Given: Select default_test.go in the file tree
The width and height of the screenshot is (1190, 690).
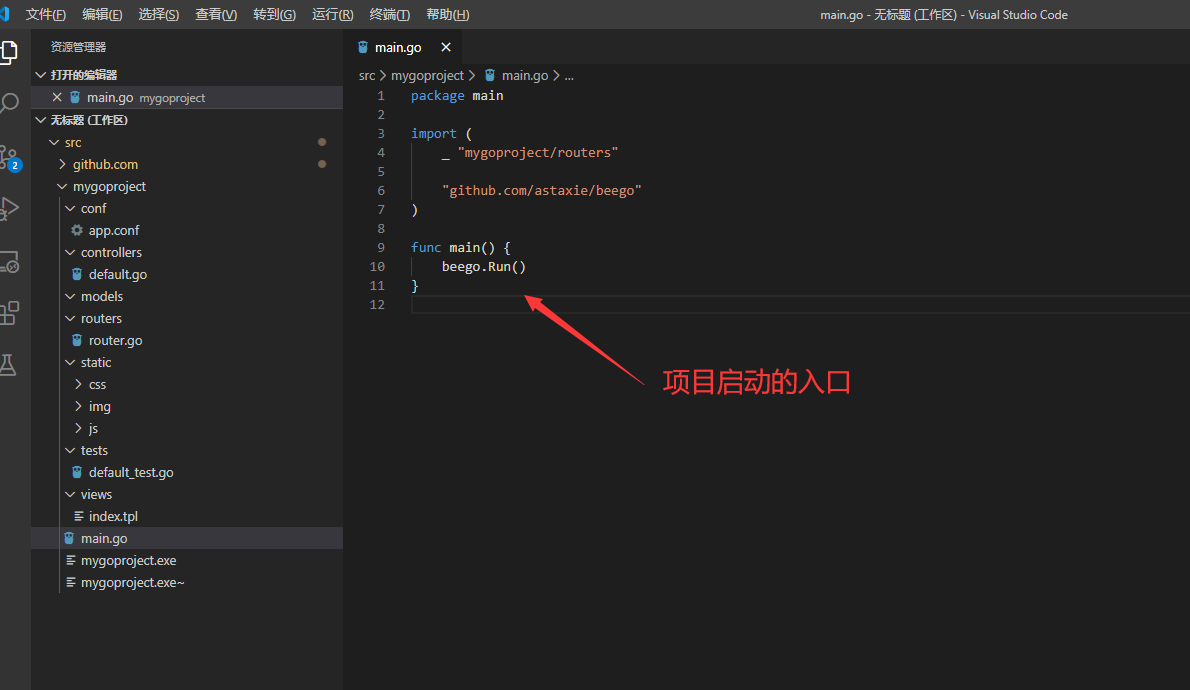Looking at the screenshot, I should [x=133, y=472].
